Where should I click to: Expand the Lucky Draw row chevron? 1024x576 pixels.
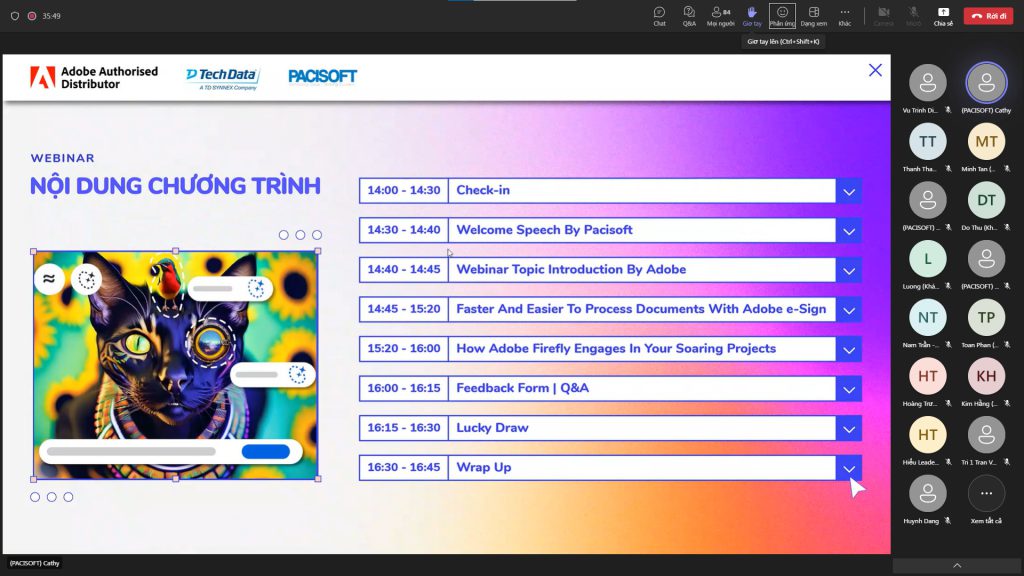(x=849, y=428)
